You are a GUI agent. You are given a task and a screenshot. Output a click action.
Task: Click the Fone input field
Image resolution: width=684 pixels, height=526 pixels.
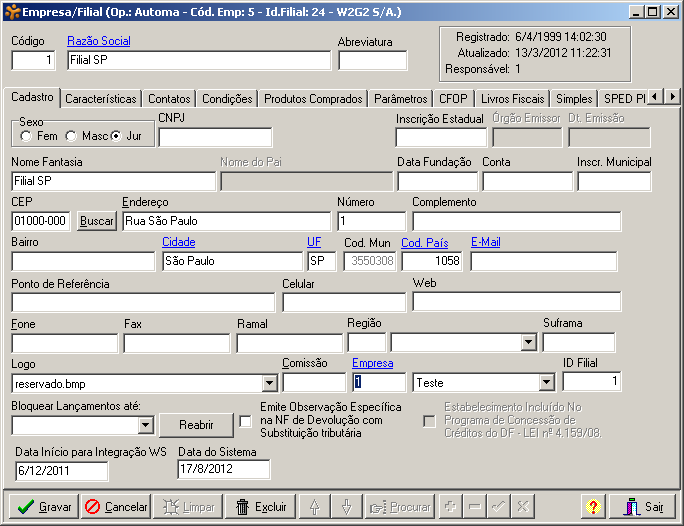(65, 343)
